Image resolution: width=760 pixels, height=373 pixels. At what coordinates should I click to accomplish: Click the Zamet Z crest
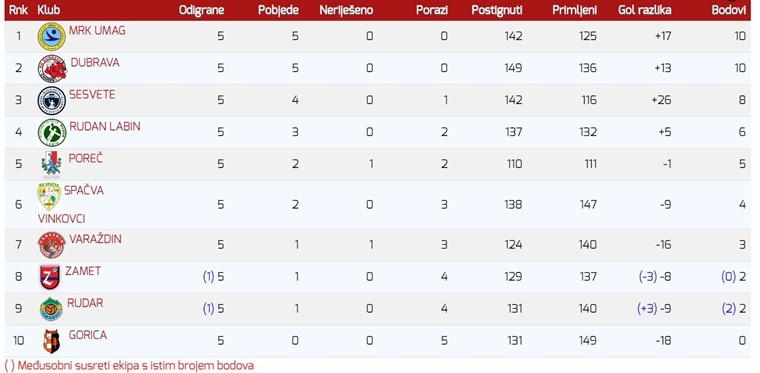50,277
